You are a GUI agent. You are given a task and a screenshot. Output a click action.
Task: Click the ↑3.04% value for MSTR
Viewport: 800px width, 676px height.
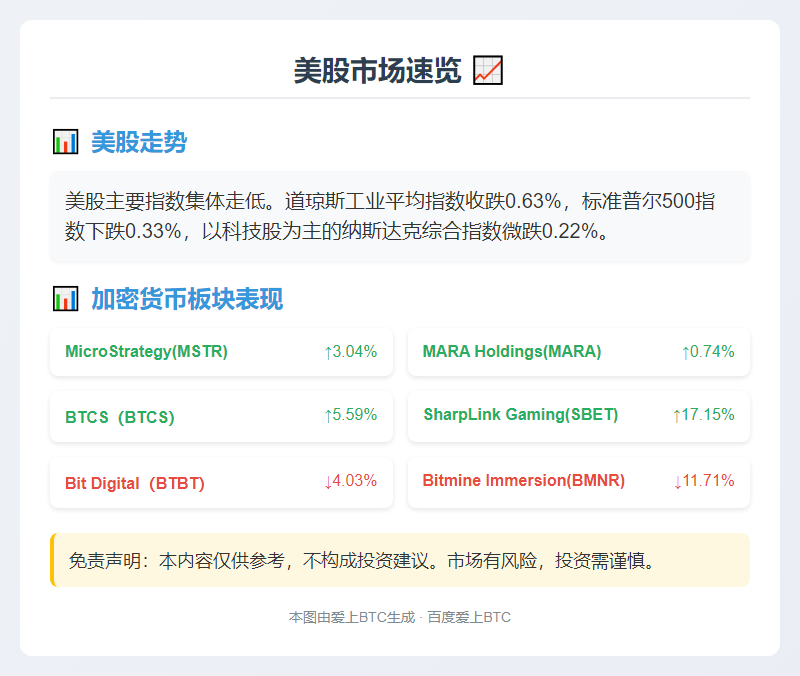click(351, 352)
